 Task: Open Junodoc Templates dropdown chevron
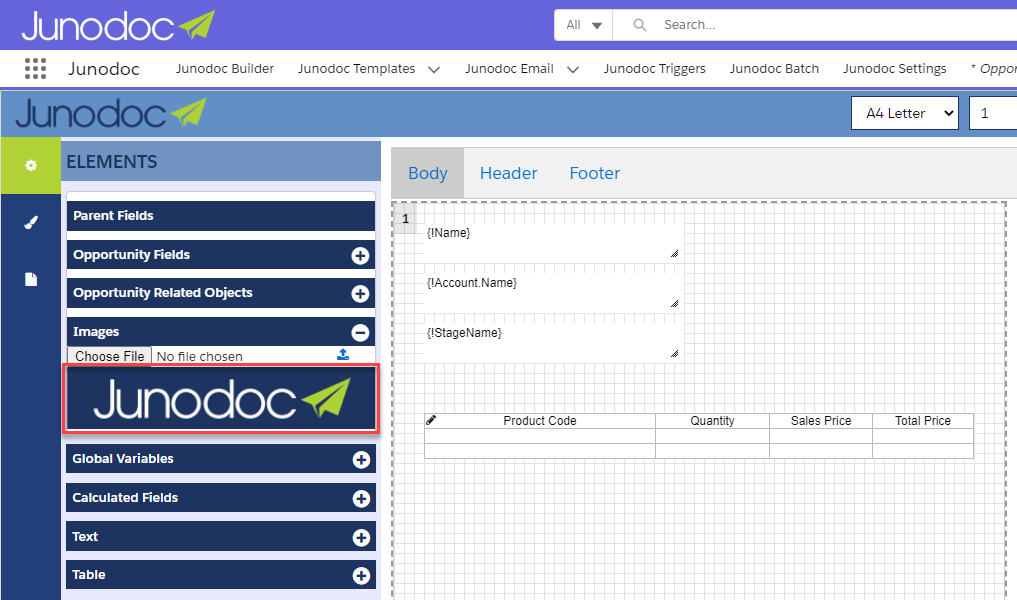pyautogui.click(x=434, y=69)
